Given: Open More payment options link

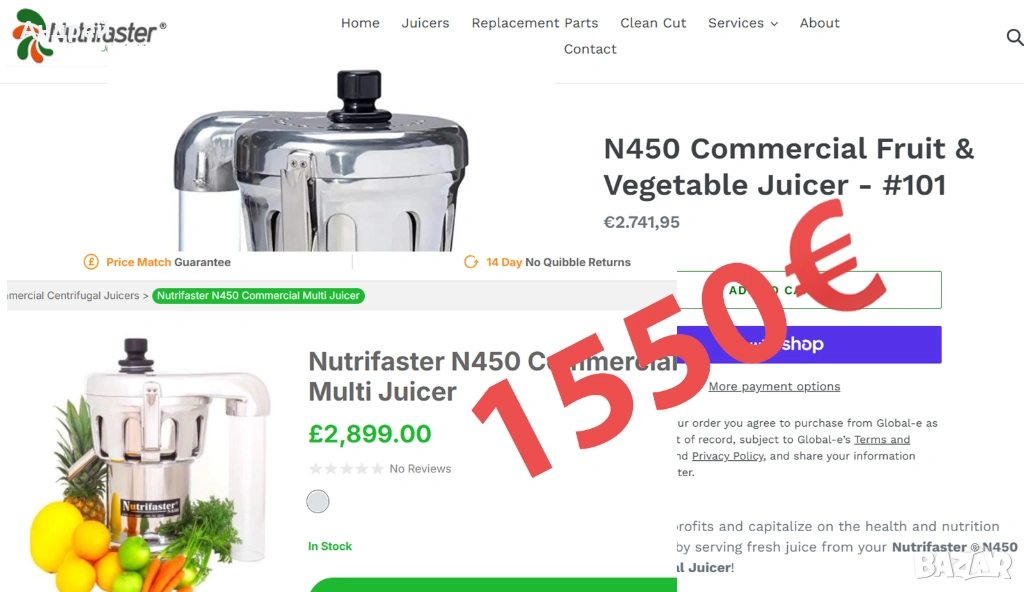Looking at the screenshot, I should (x=775, y=386).
